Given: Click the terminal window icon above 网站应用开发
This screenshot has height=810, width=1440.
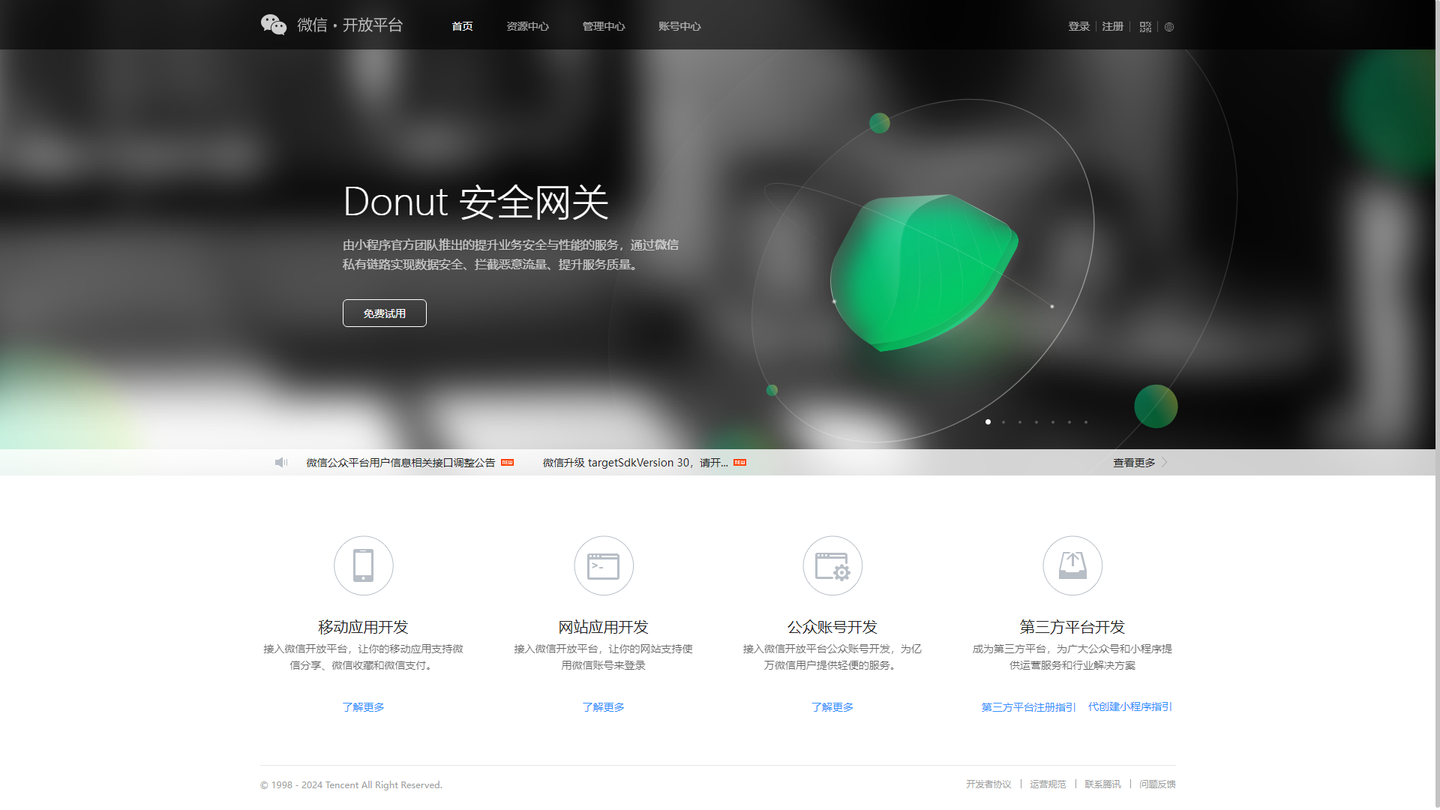Looking at the screenshot, I should pyautogui.click(x=603, y=565).
